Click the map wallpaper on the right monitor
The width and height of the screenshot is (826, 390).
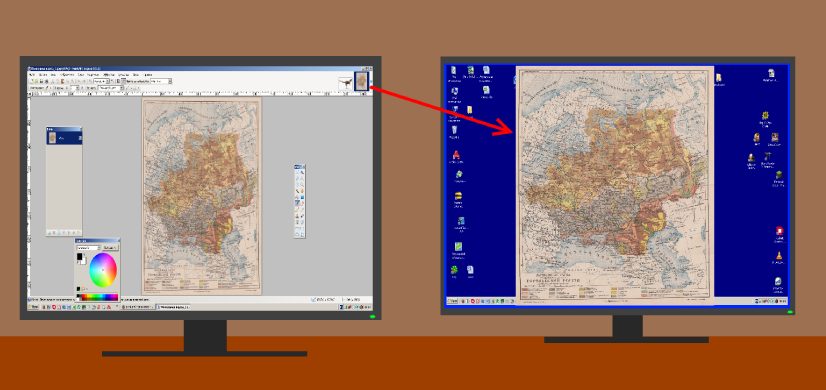(615, 185)
